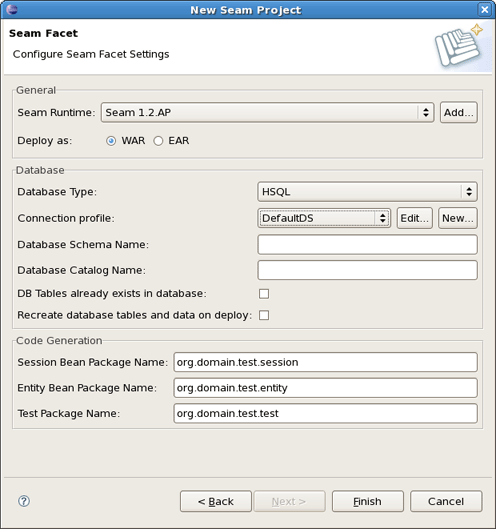Screen dimensions: 496x529
Task: Focus the Database Catalog Name field
Action: click(367, 270)
